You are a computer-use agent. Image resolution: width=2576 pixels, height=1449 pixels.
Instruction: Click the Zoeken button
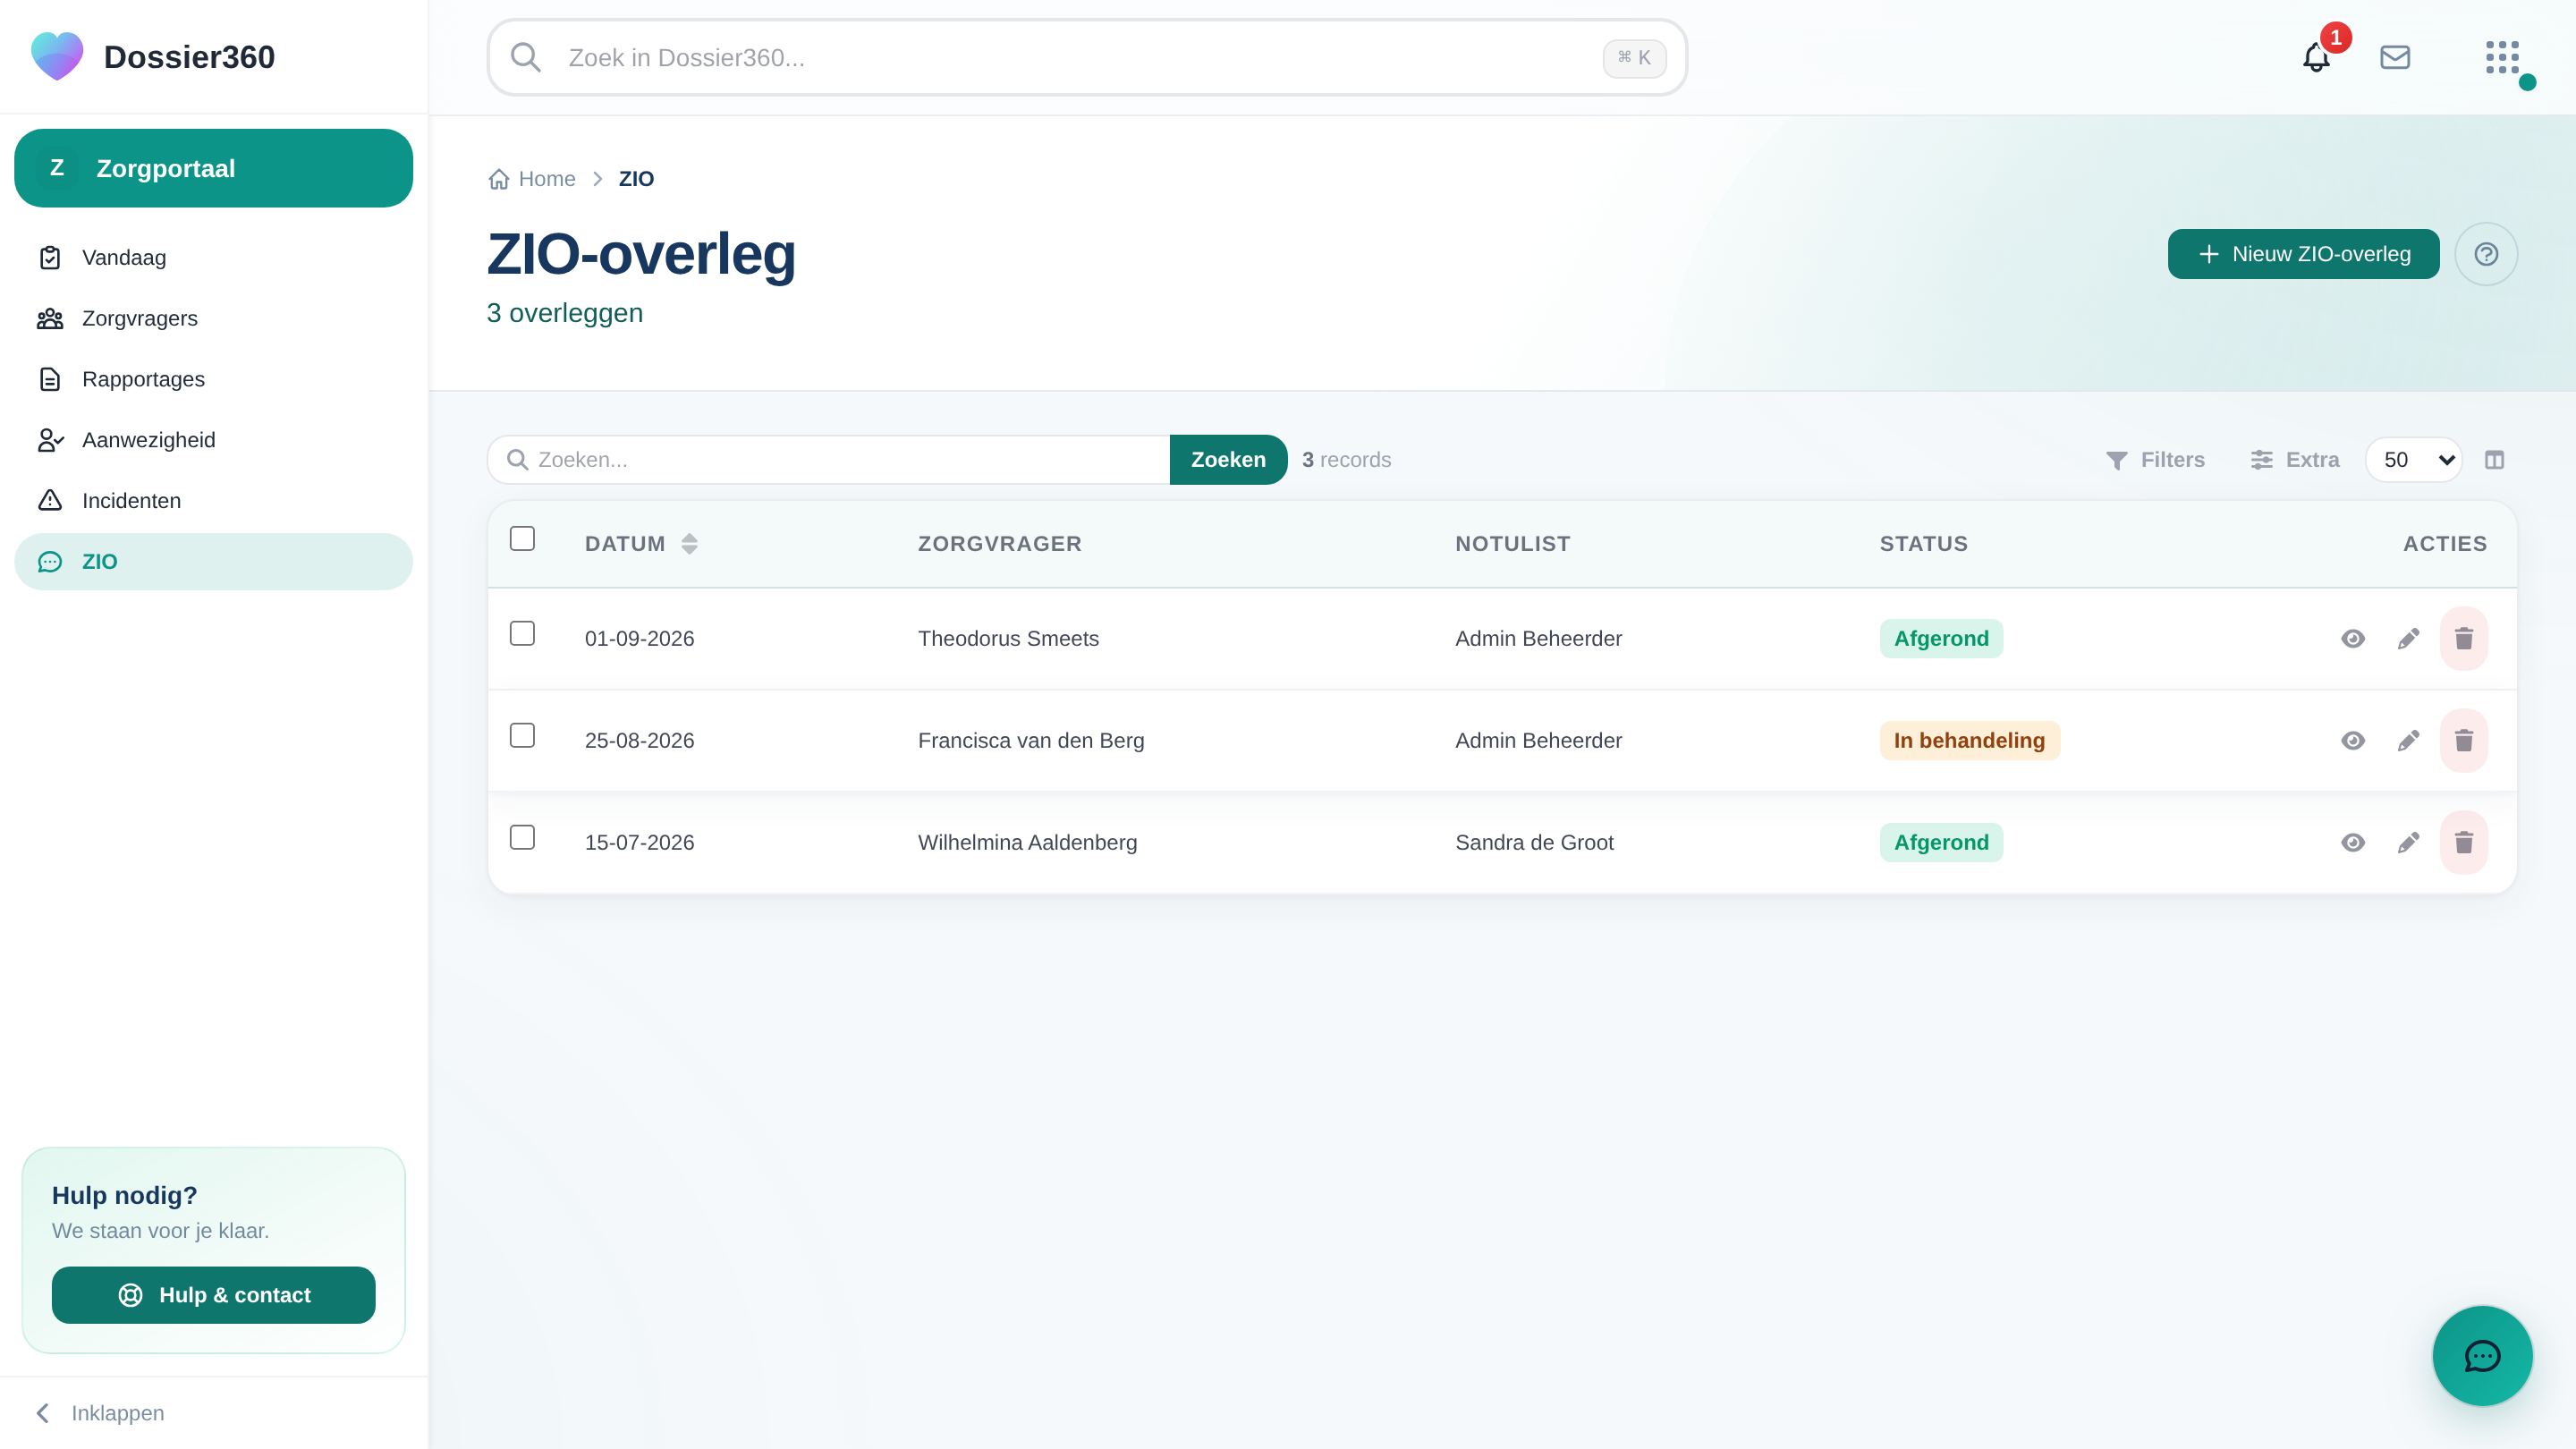(x=1228, y=460)
